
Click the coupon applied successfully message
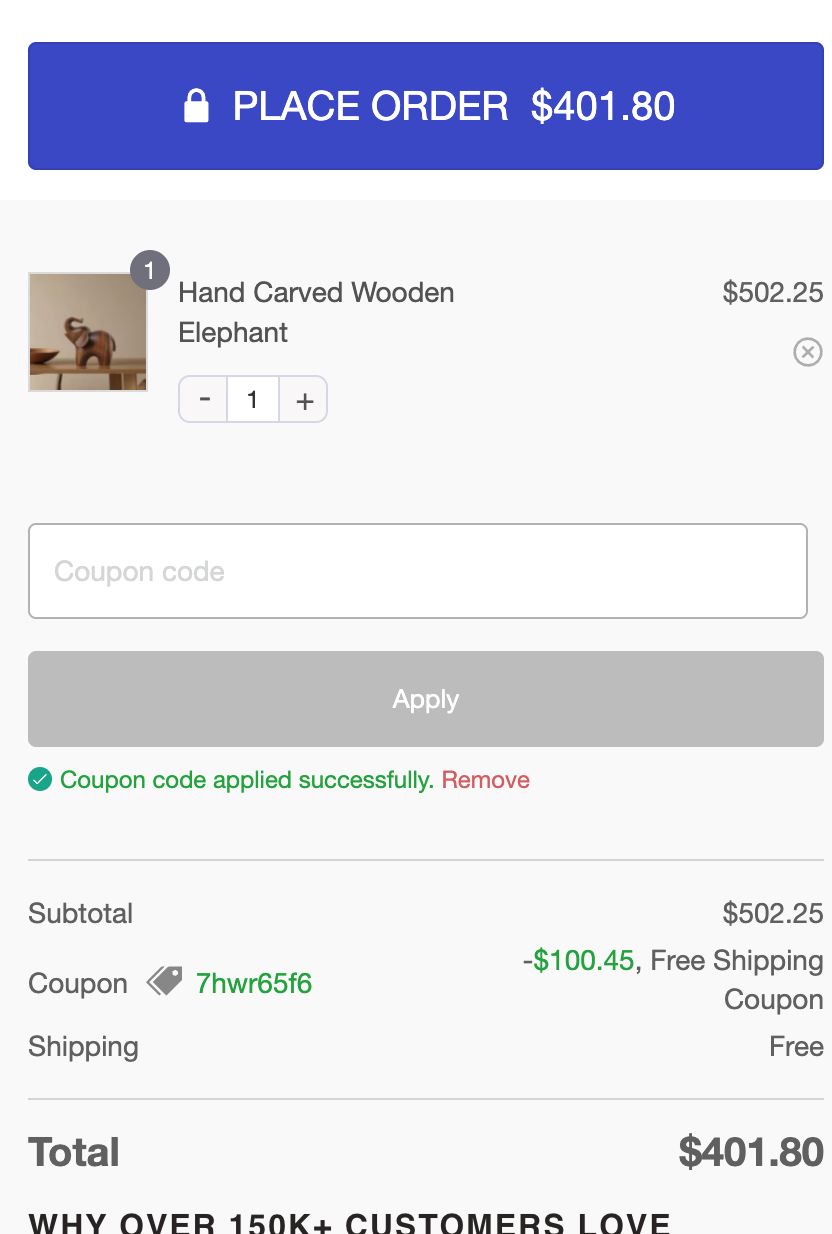pyautogui.click(x=247, y=780)
